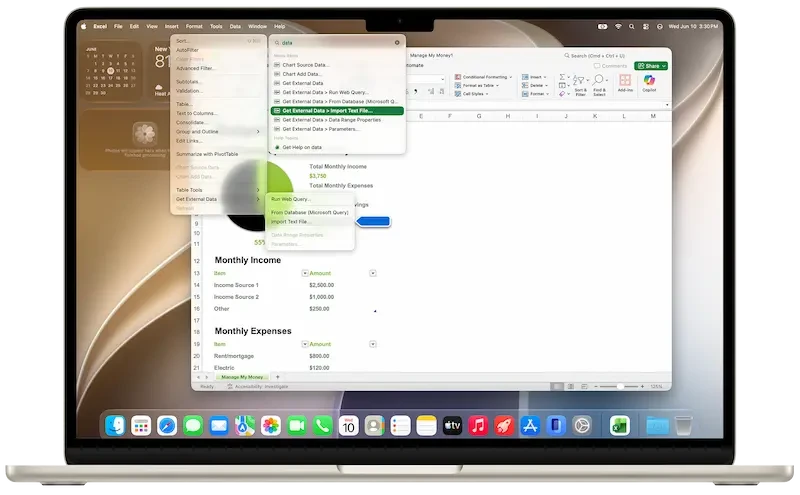Click the Copilot icon in the ribbon
This screenshot has width=800, height=495.
pos(649,80)
